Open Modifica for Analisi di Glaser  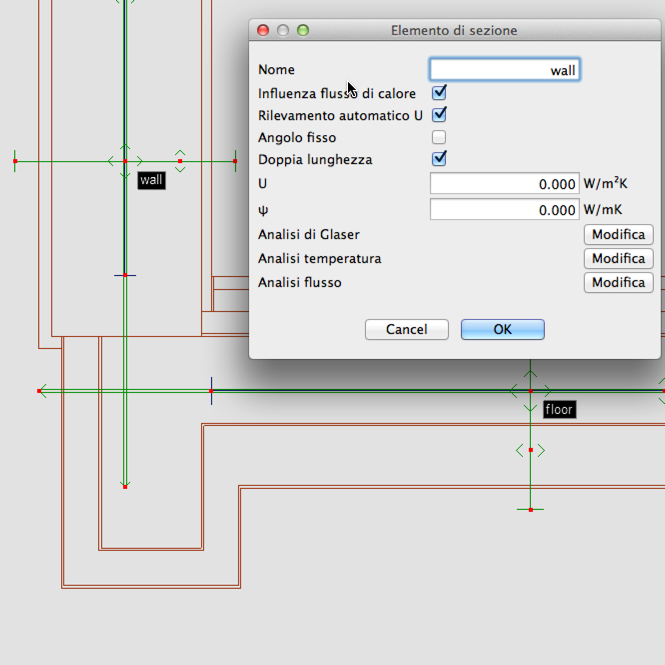[617, 234]
